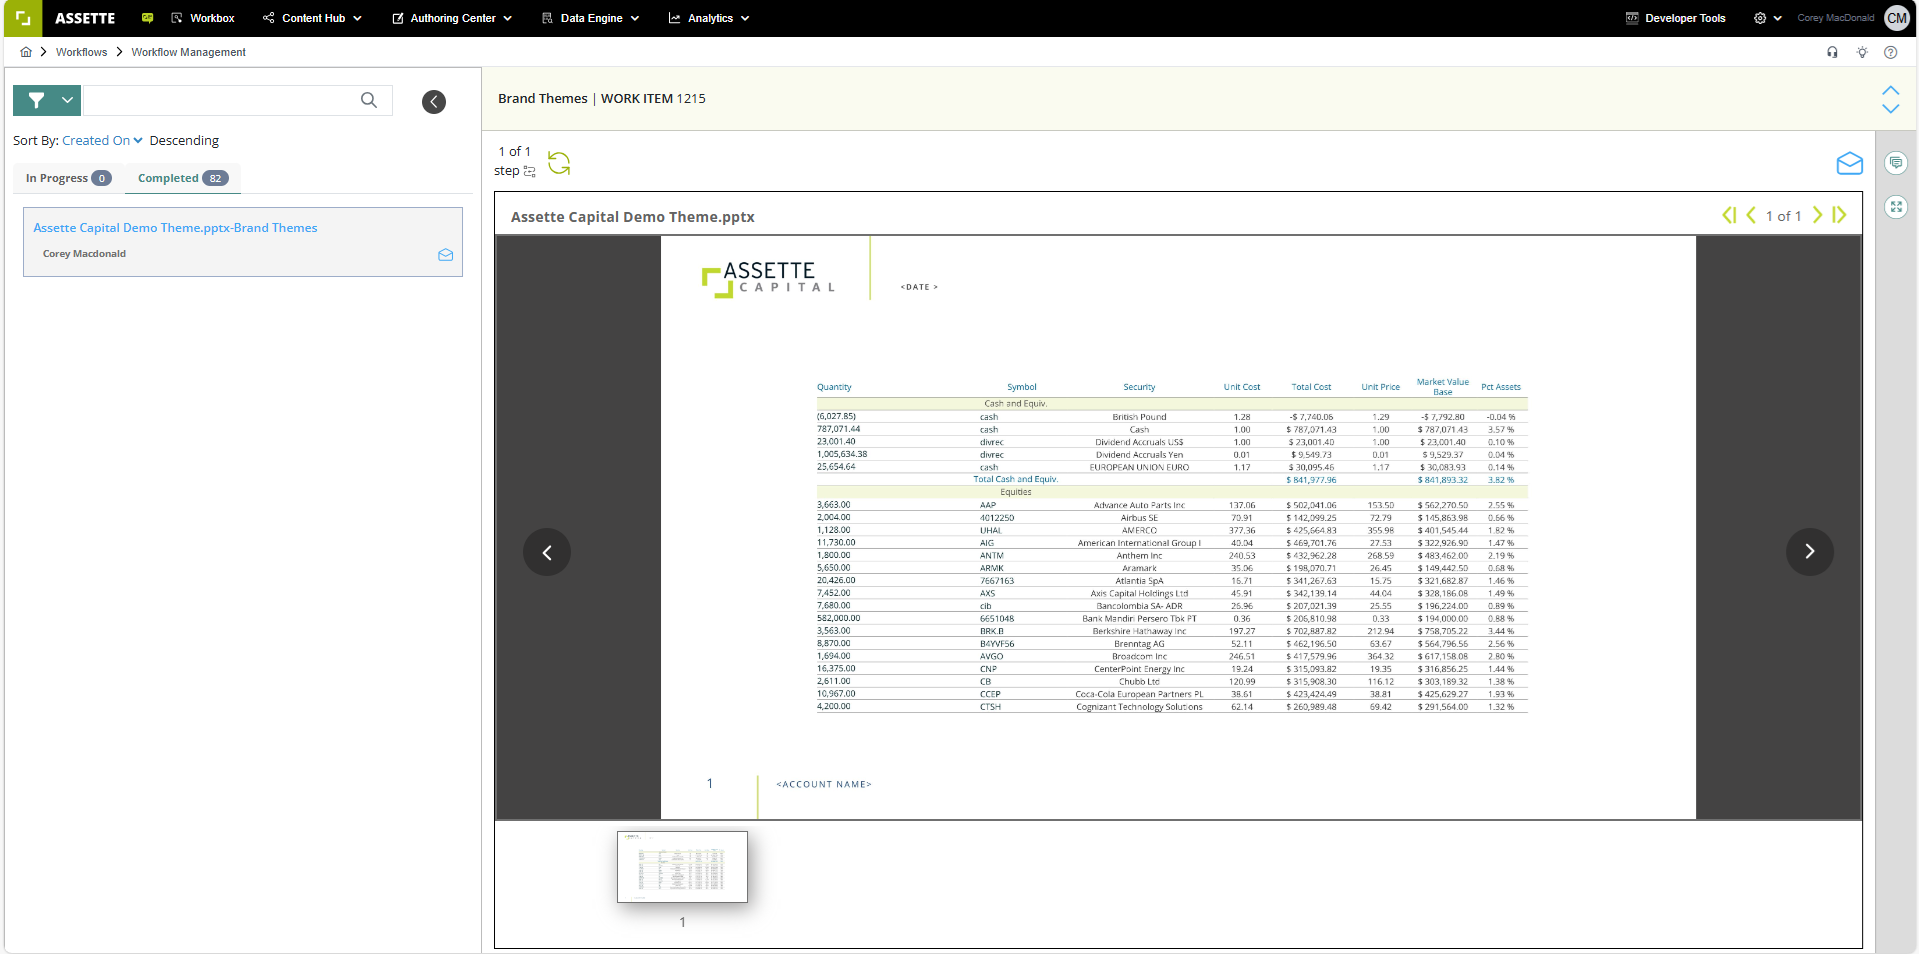1919x954 pixels.
Task: Click the archive drawer icon on right edge
Action: [1896, 208]
